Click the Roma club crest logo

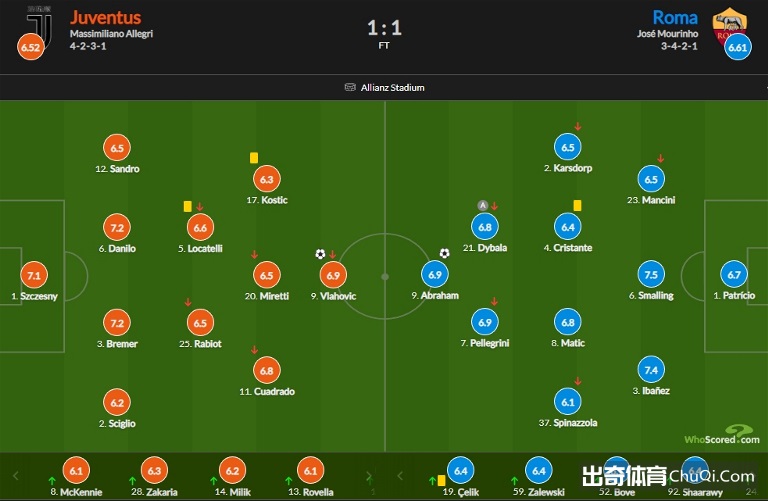point(729,24)
